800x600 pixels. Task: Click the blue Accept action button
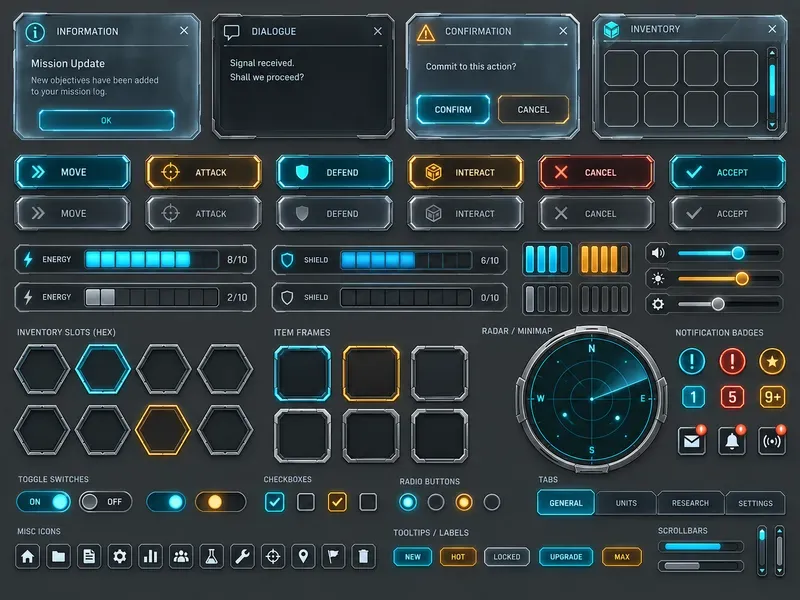pos(728,172)
